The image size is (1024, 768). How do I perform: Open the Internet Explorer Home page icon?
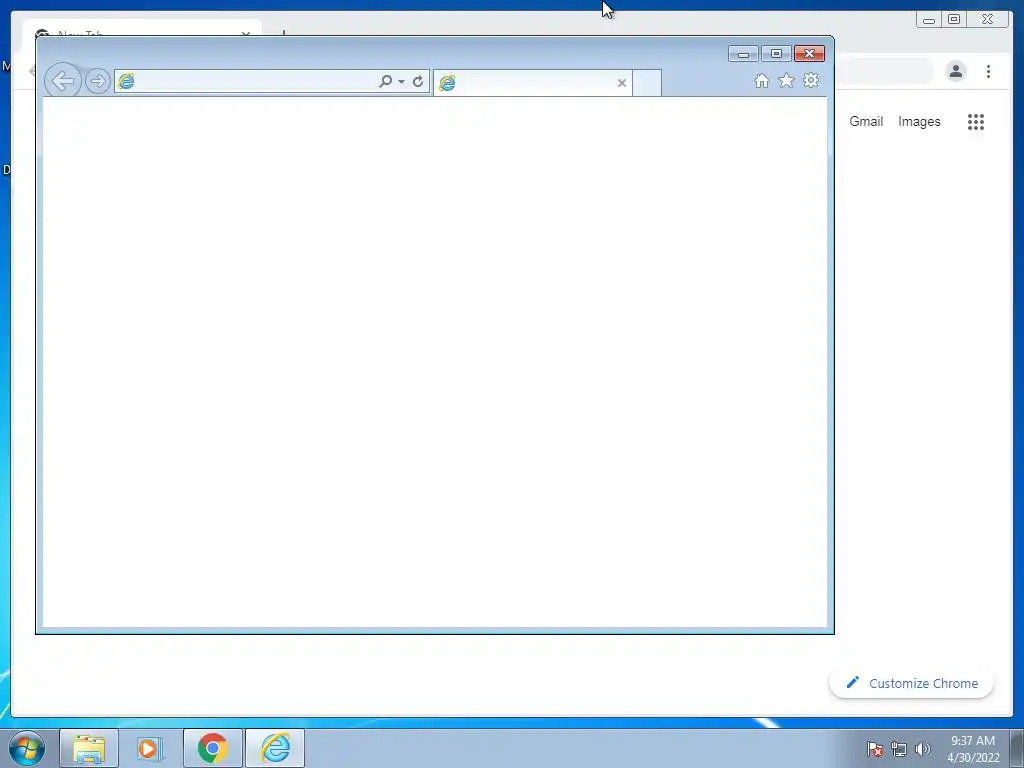[x=761, y=81]
